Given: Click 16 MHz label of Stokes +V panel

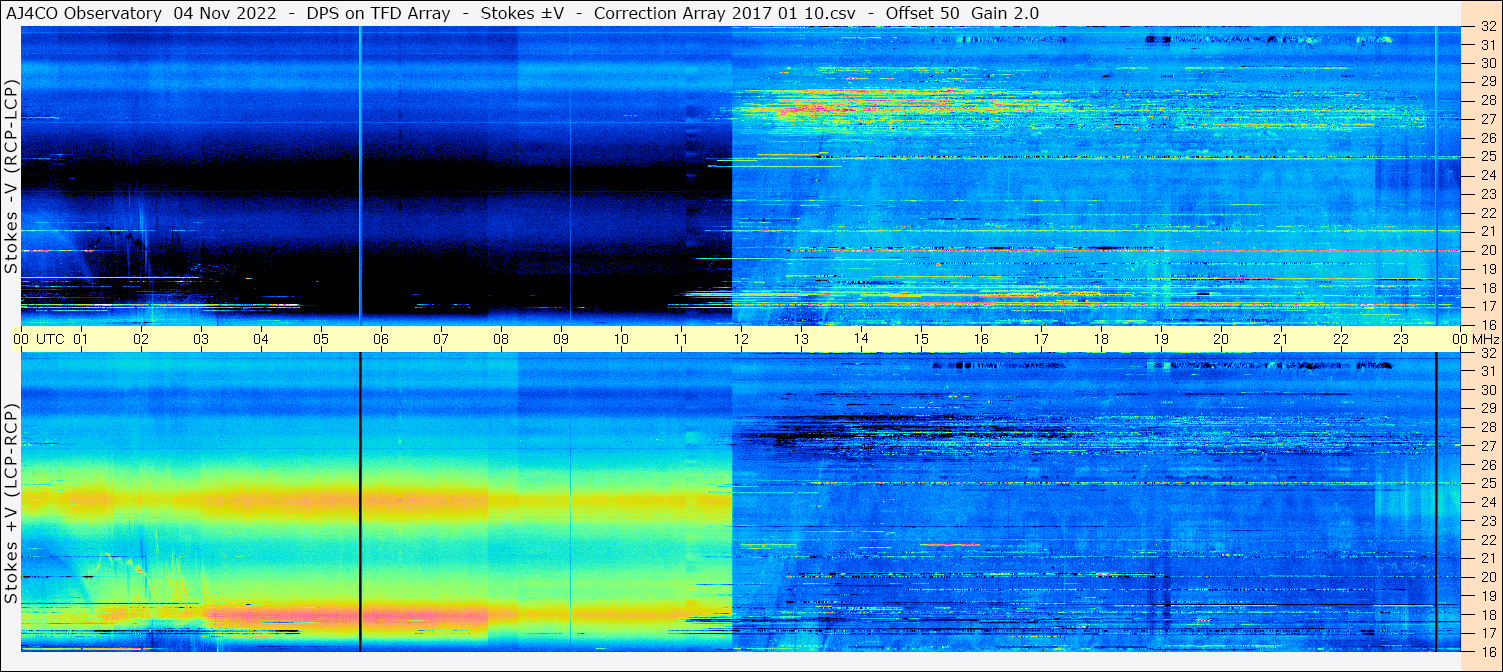Looking at the screenshot, I should 1488,651.
